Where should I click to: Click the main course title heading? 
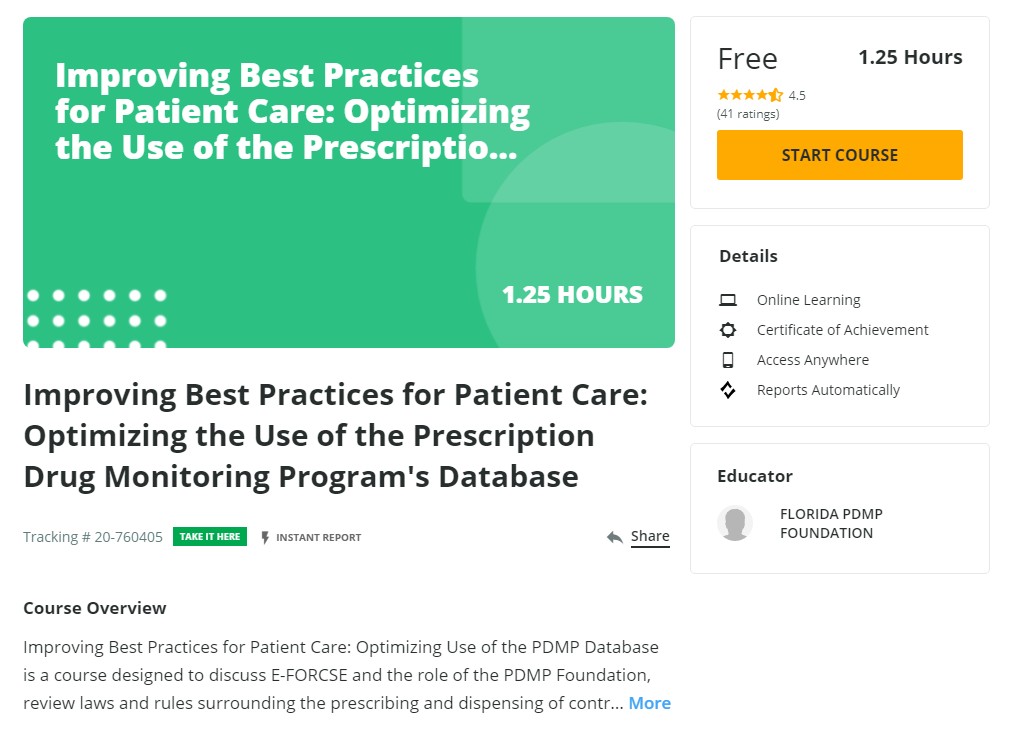pyautogui.click(x=336, y=435)
